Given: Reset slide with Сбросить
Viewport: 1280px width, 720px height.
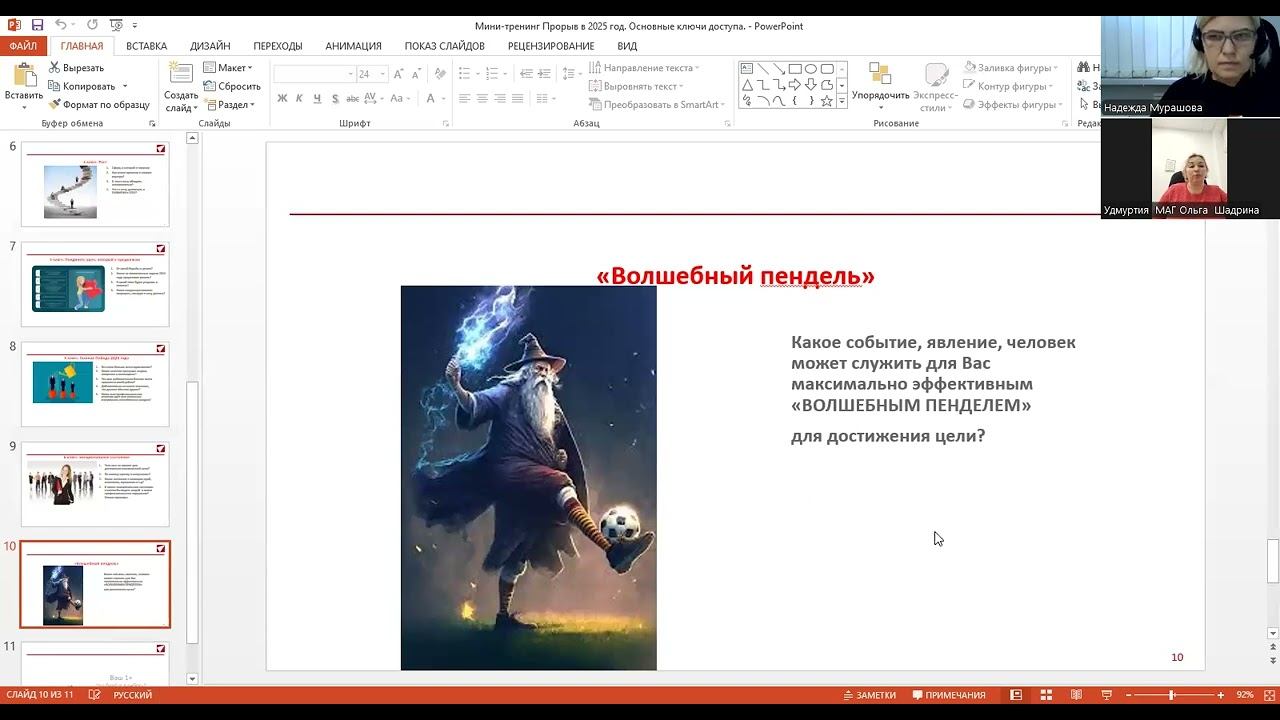Looking at the screenshot, I should [232, 86].
